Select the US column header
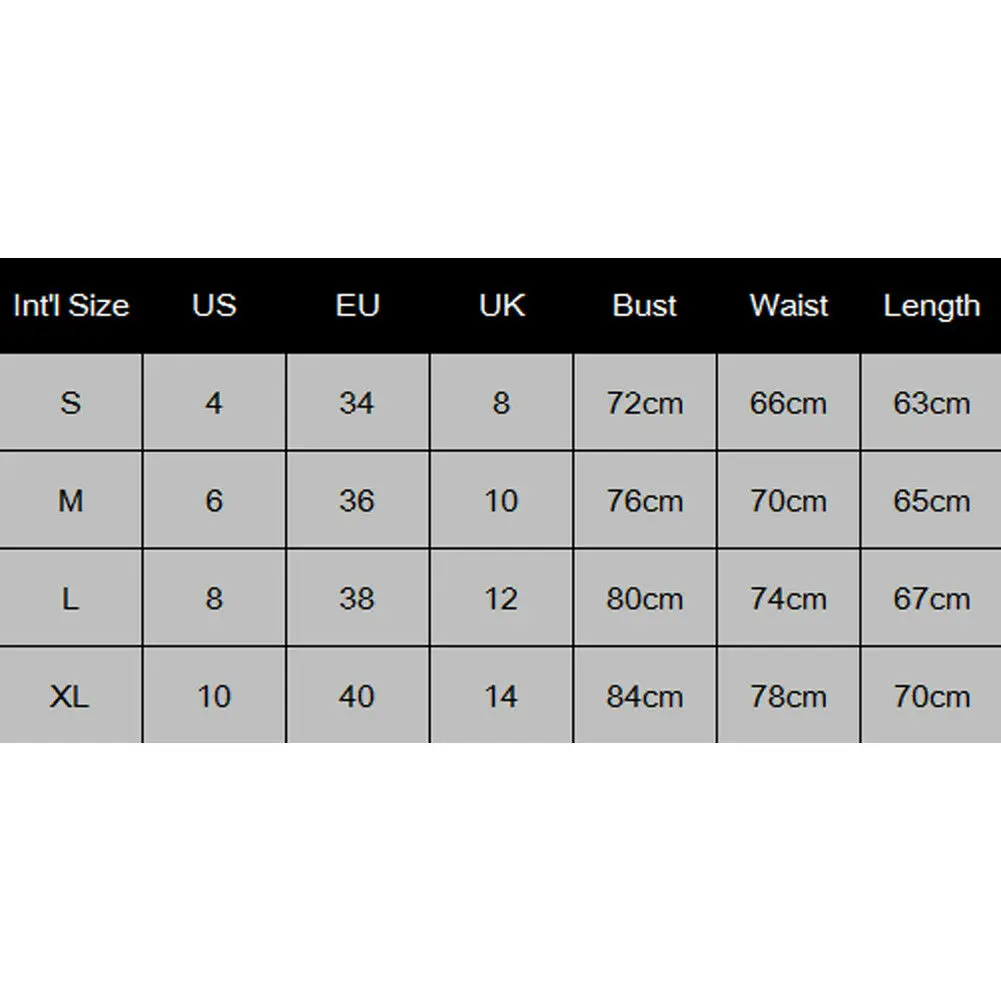 214,306
